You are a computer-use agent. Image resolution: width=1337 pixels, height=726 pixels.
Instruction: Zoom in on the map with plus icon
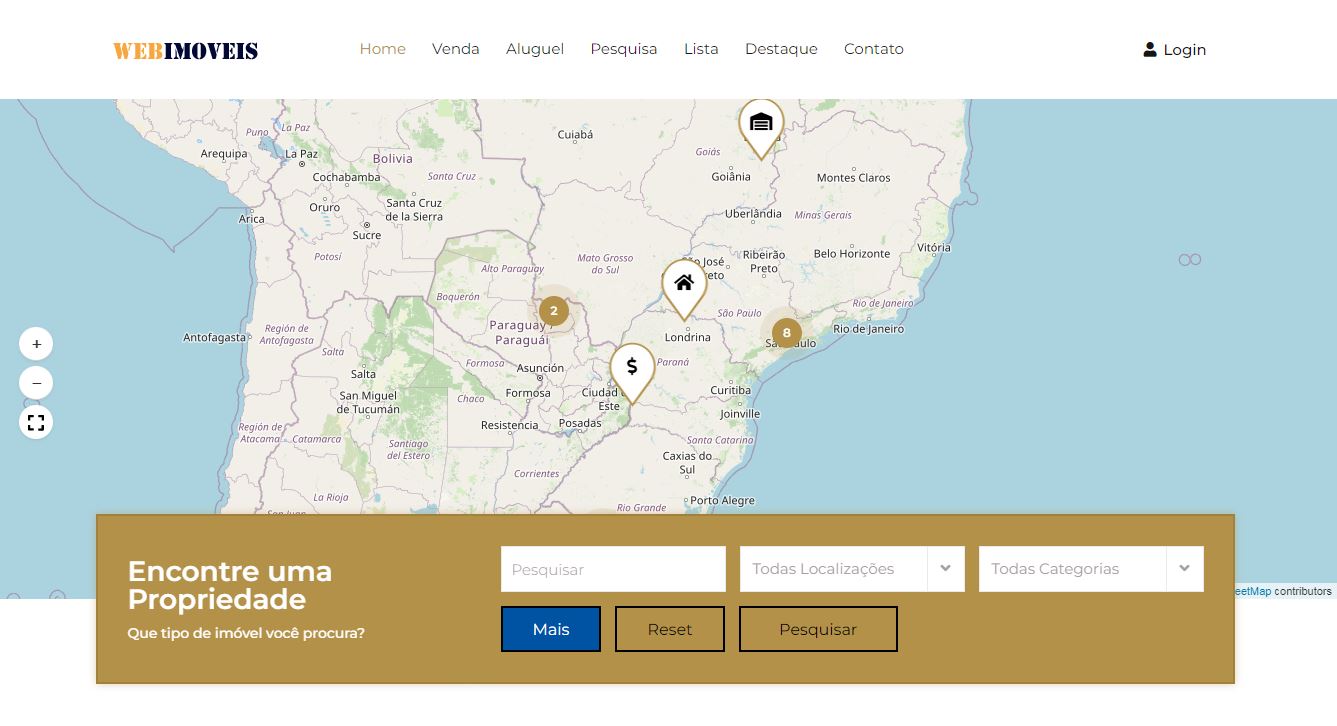pyautogui.click(x=36, y=343)
